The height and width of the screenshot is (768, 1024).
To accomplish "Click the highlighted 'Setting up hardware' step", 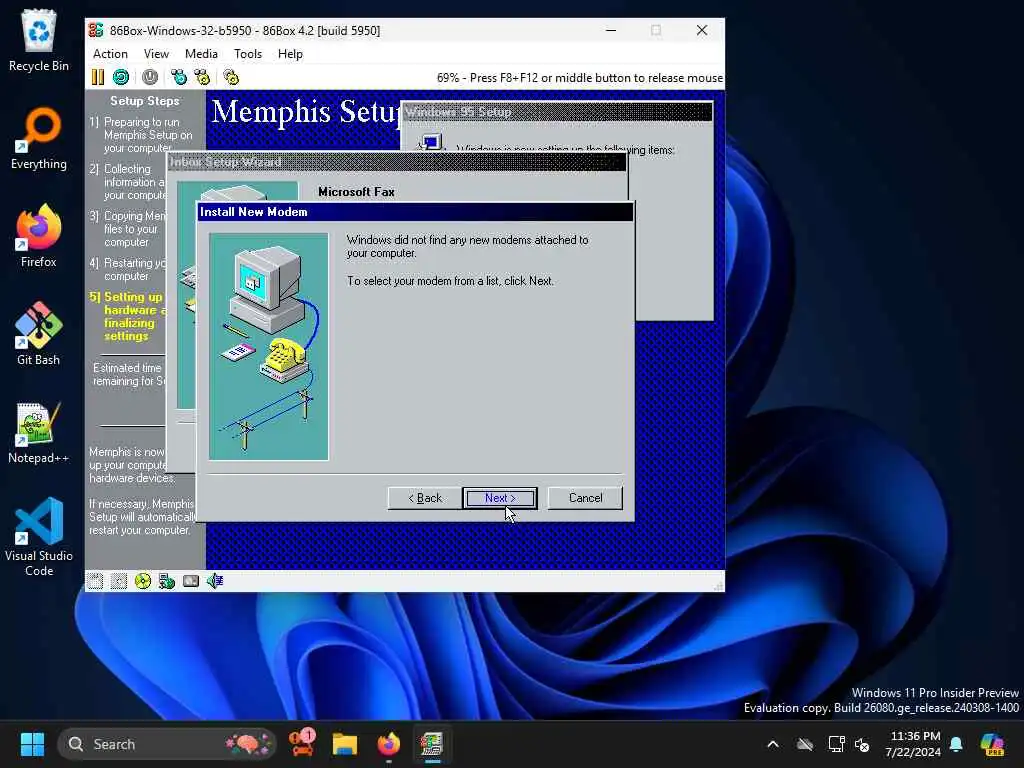I will pos(128,316).
